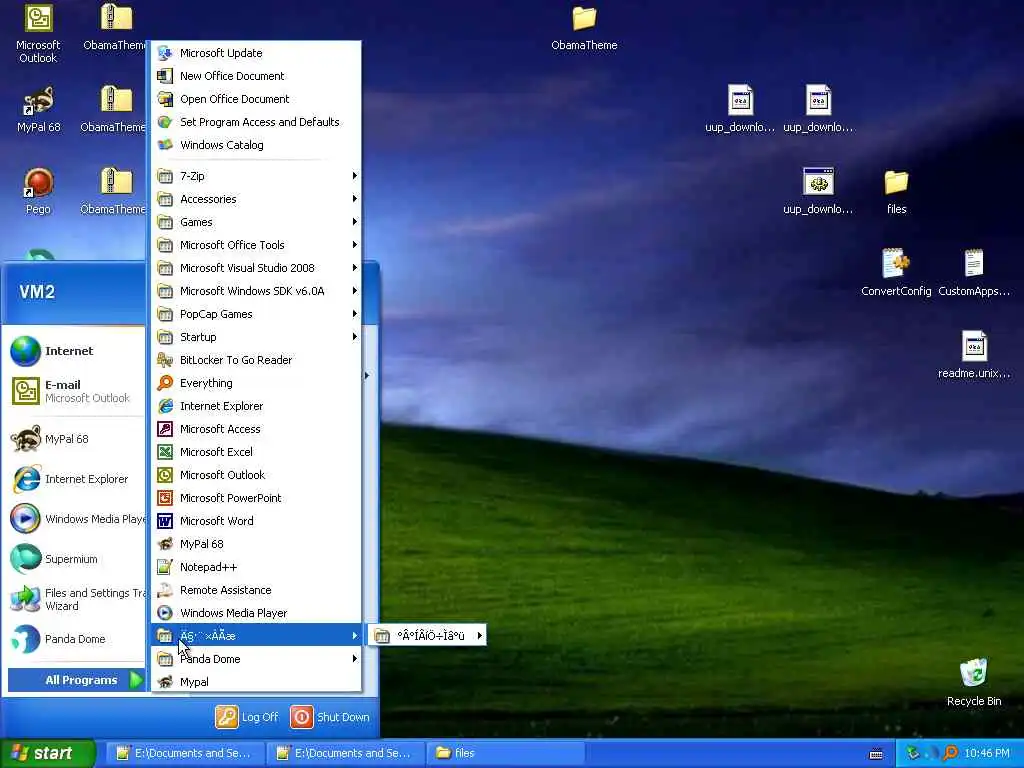Click the Everything tray icon next to the clock
The image size is (1024, 768).
click(950, 753)
